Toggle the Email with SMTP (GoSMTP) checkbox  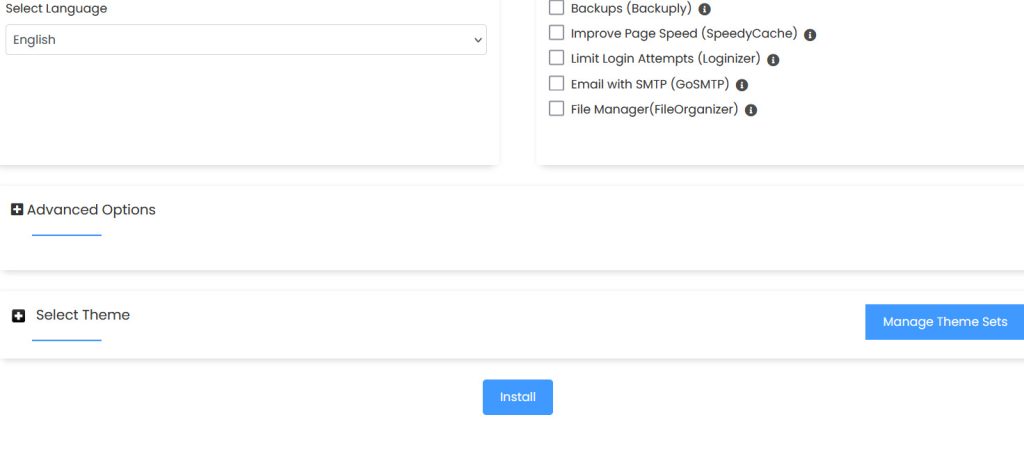[556, 84]
